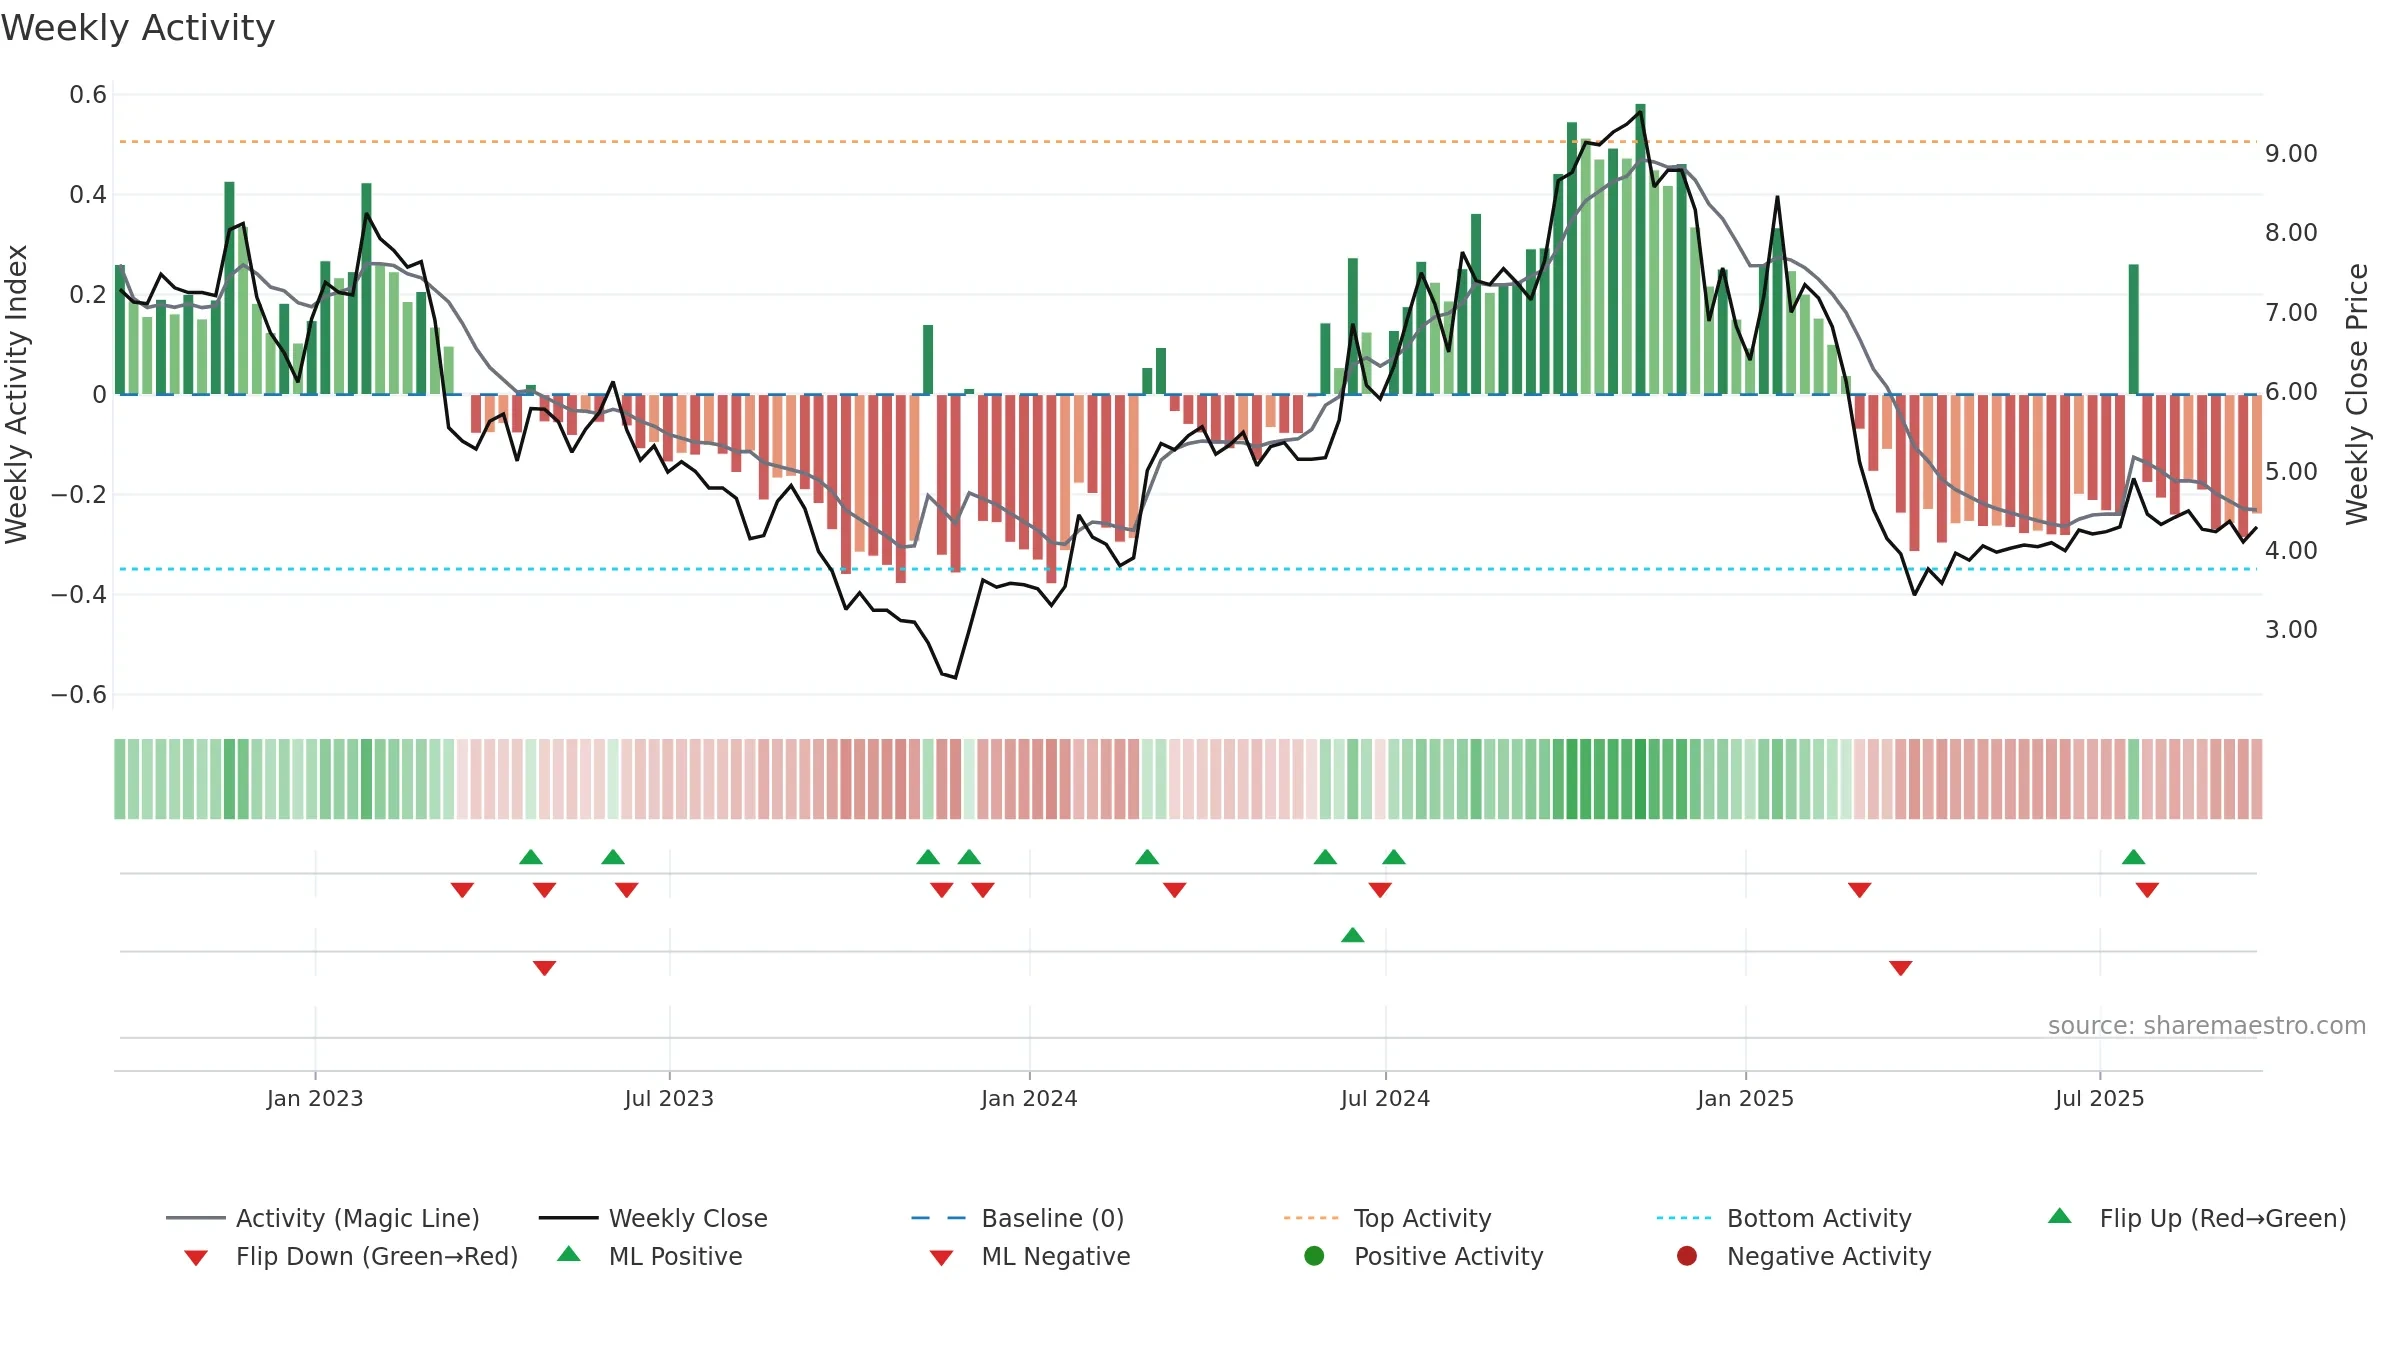Click the isolated green bar in July 2025
This screenshot has width=2400, height=1350.
click(2134, 329)
